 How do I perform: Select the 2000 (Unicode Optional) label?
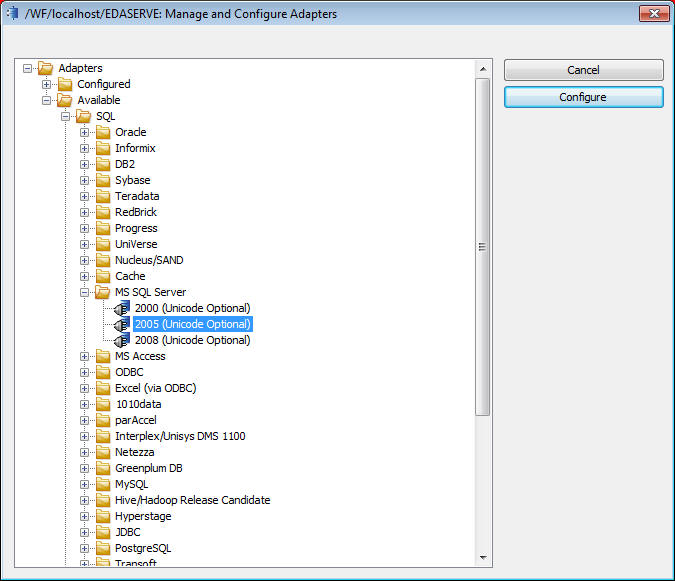pos(192,308)
